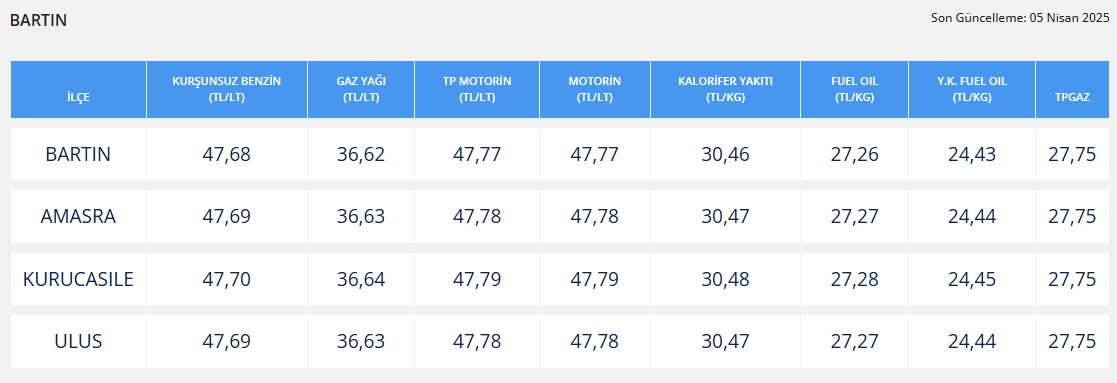Select Bartın's 47,68 gasoline price
The width and height of the screenshot is (1117, 383).
227,154
